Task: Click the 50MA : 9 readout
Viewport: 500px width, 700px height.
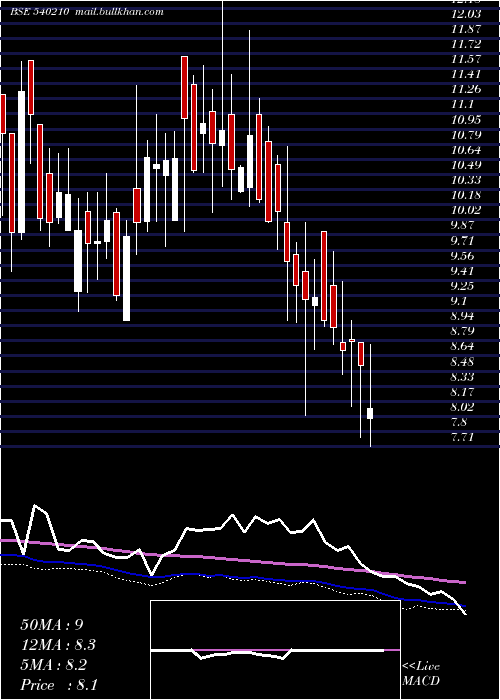Action: pos(52,625)
